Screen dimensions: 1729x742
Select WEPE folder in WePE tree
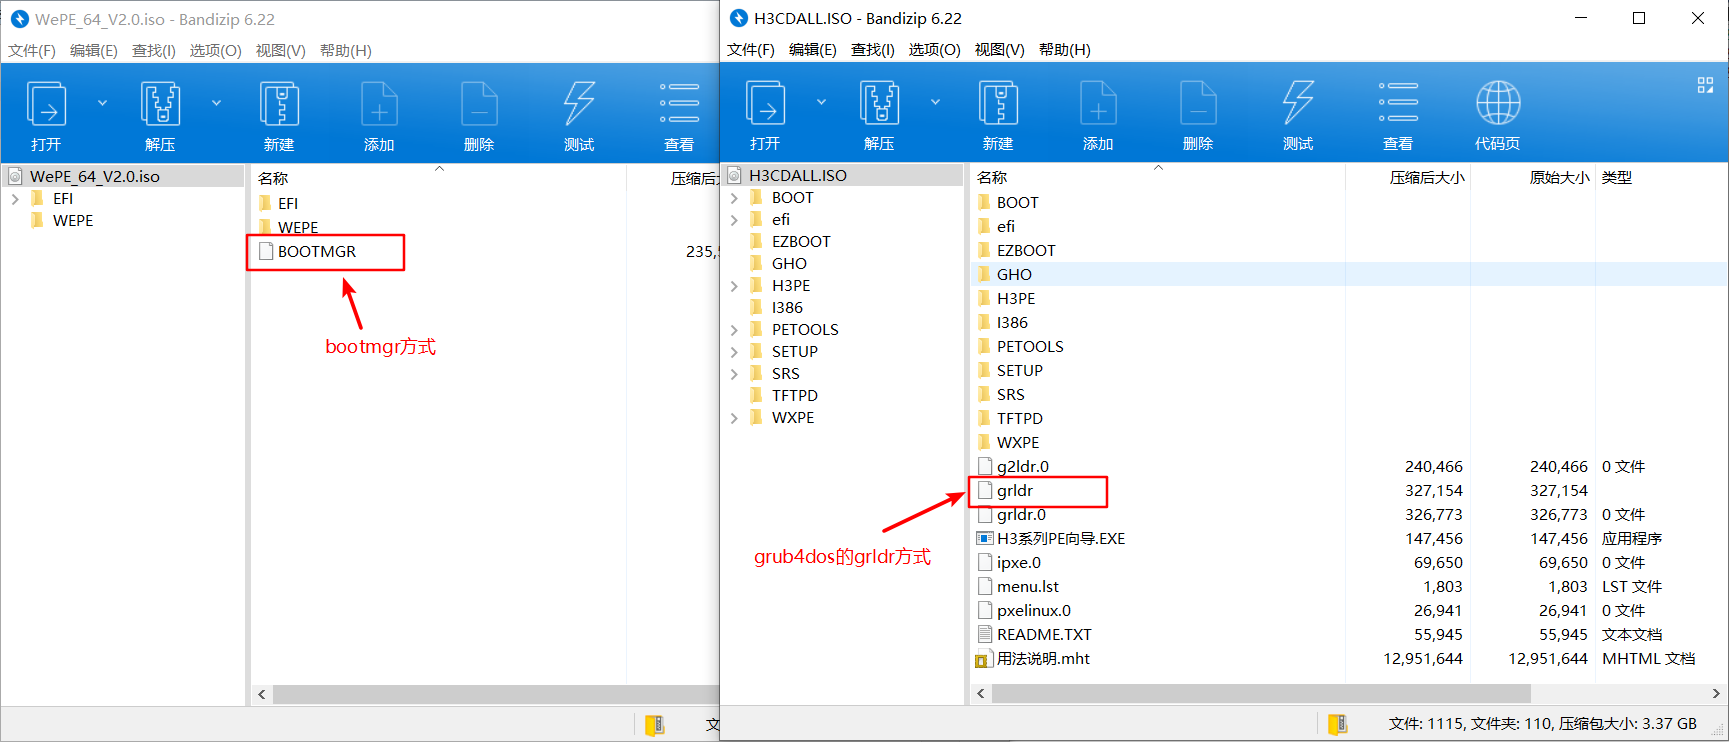tap(73, 221)
